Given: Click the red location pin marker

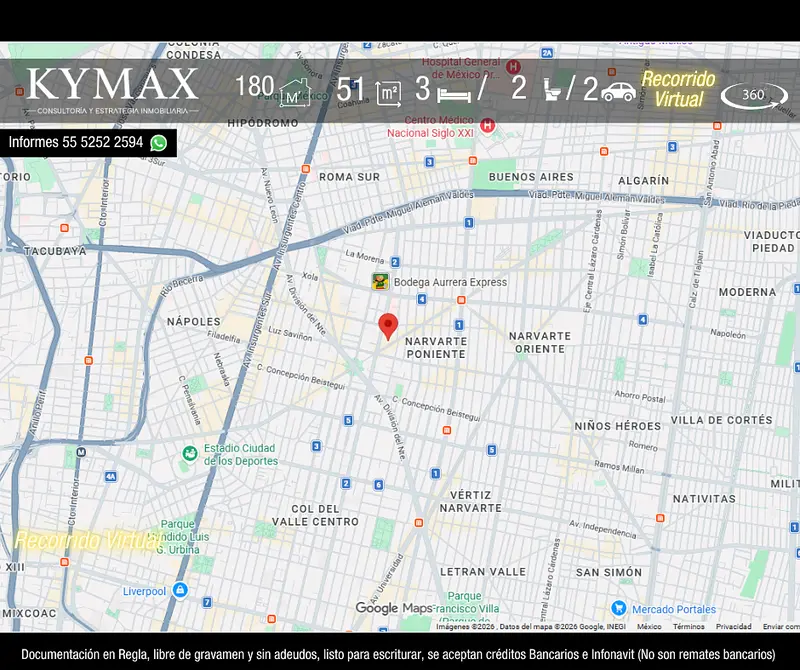Looking at the screenshot, I should [388, 327].
